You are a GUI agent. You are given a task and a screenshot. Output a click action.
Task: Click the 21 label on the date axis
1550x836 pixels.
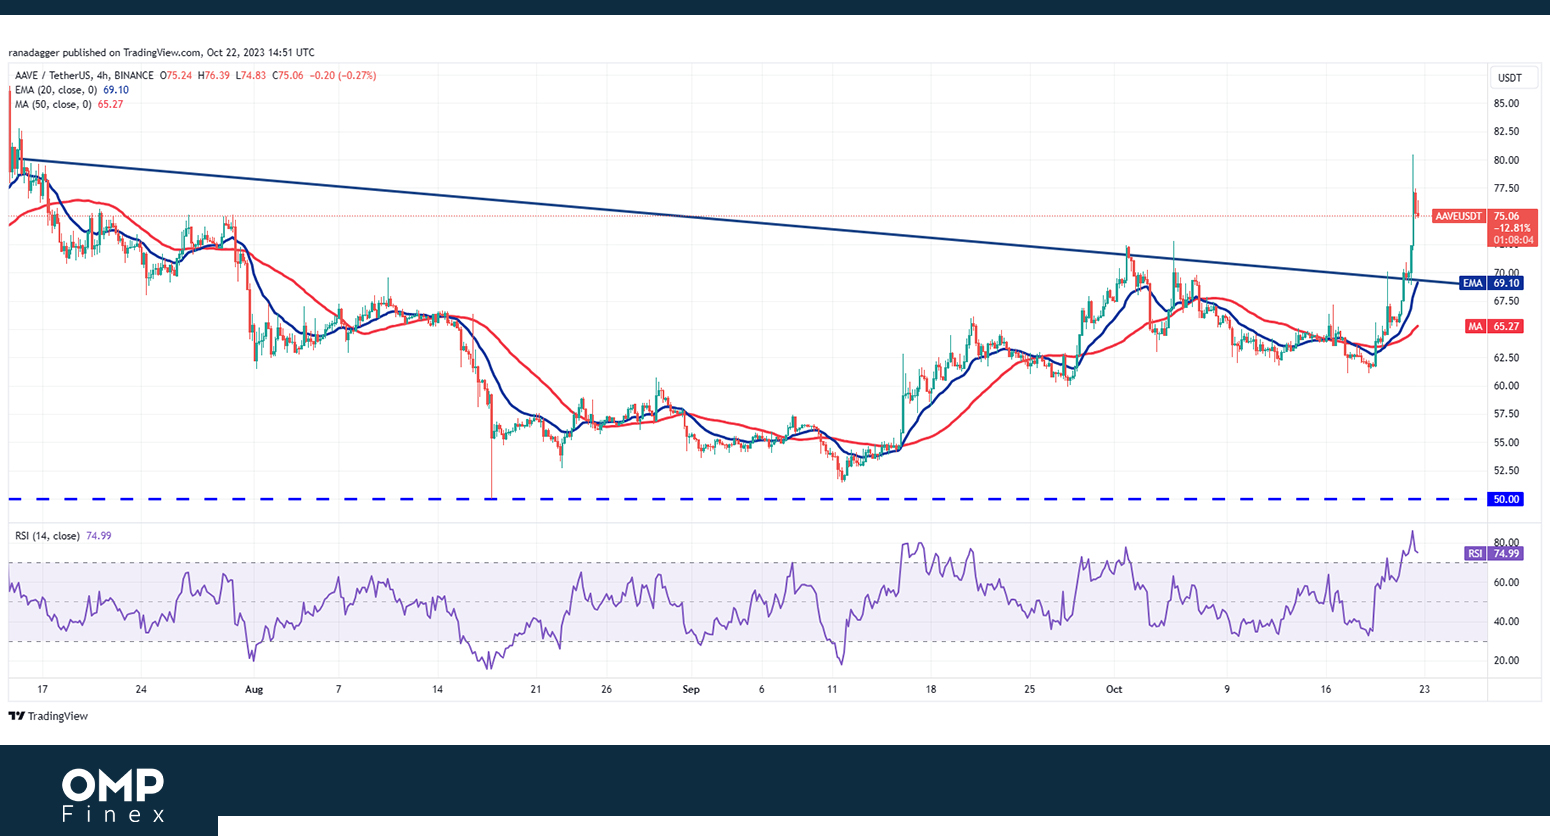[536, 689]
